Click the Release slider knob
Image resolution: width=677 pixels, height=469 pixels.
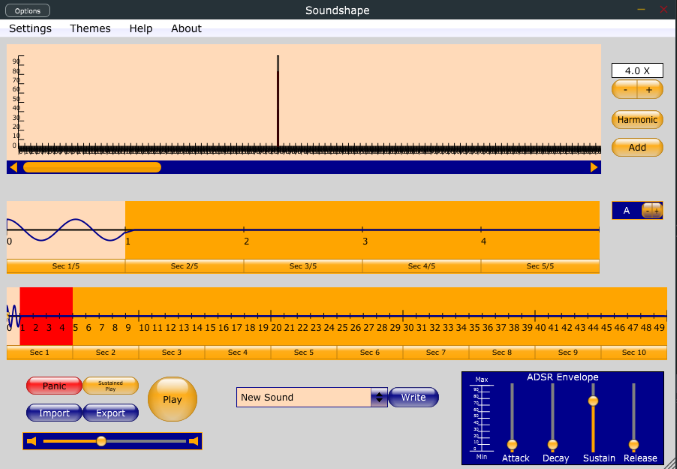coord(633,444)
